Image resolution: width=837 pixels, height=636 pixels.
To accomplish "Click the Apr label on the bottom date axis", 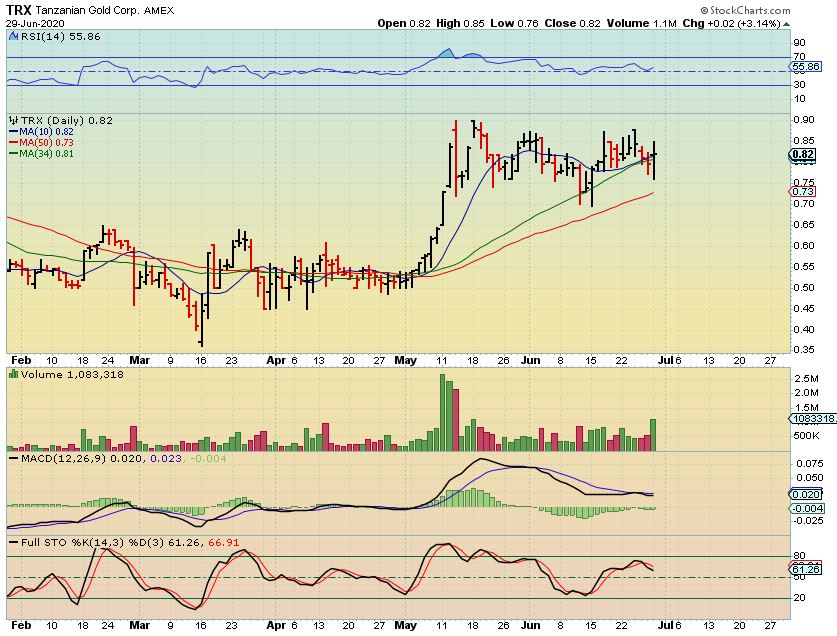I will point(276,625).
